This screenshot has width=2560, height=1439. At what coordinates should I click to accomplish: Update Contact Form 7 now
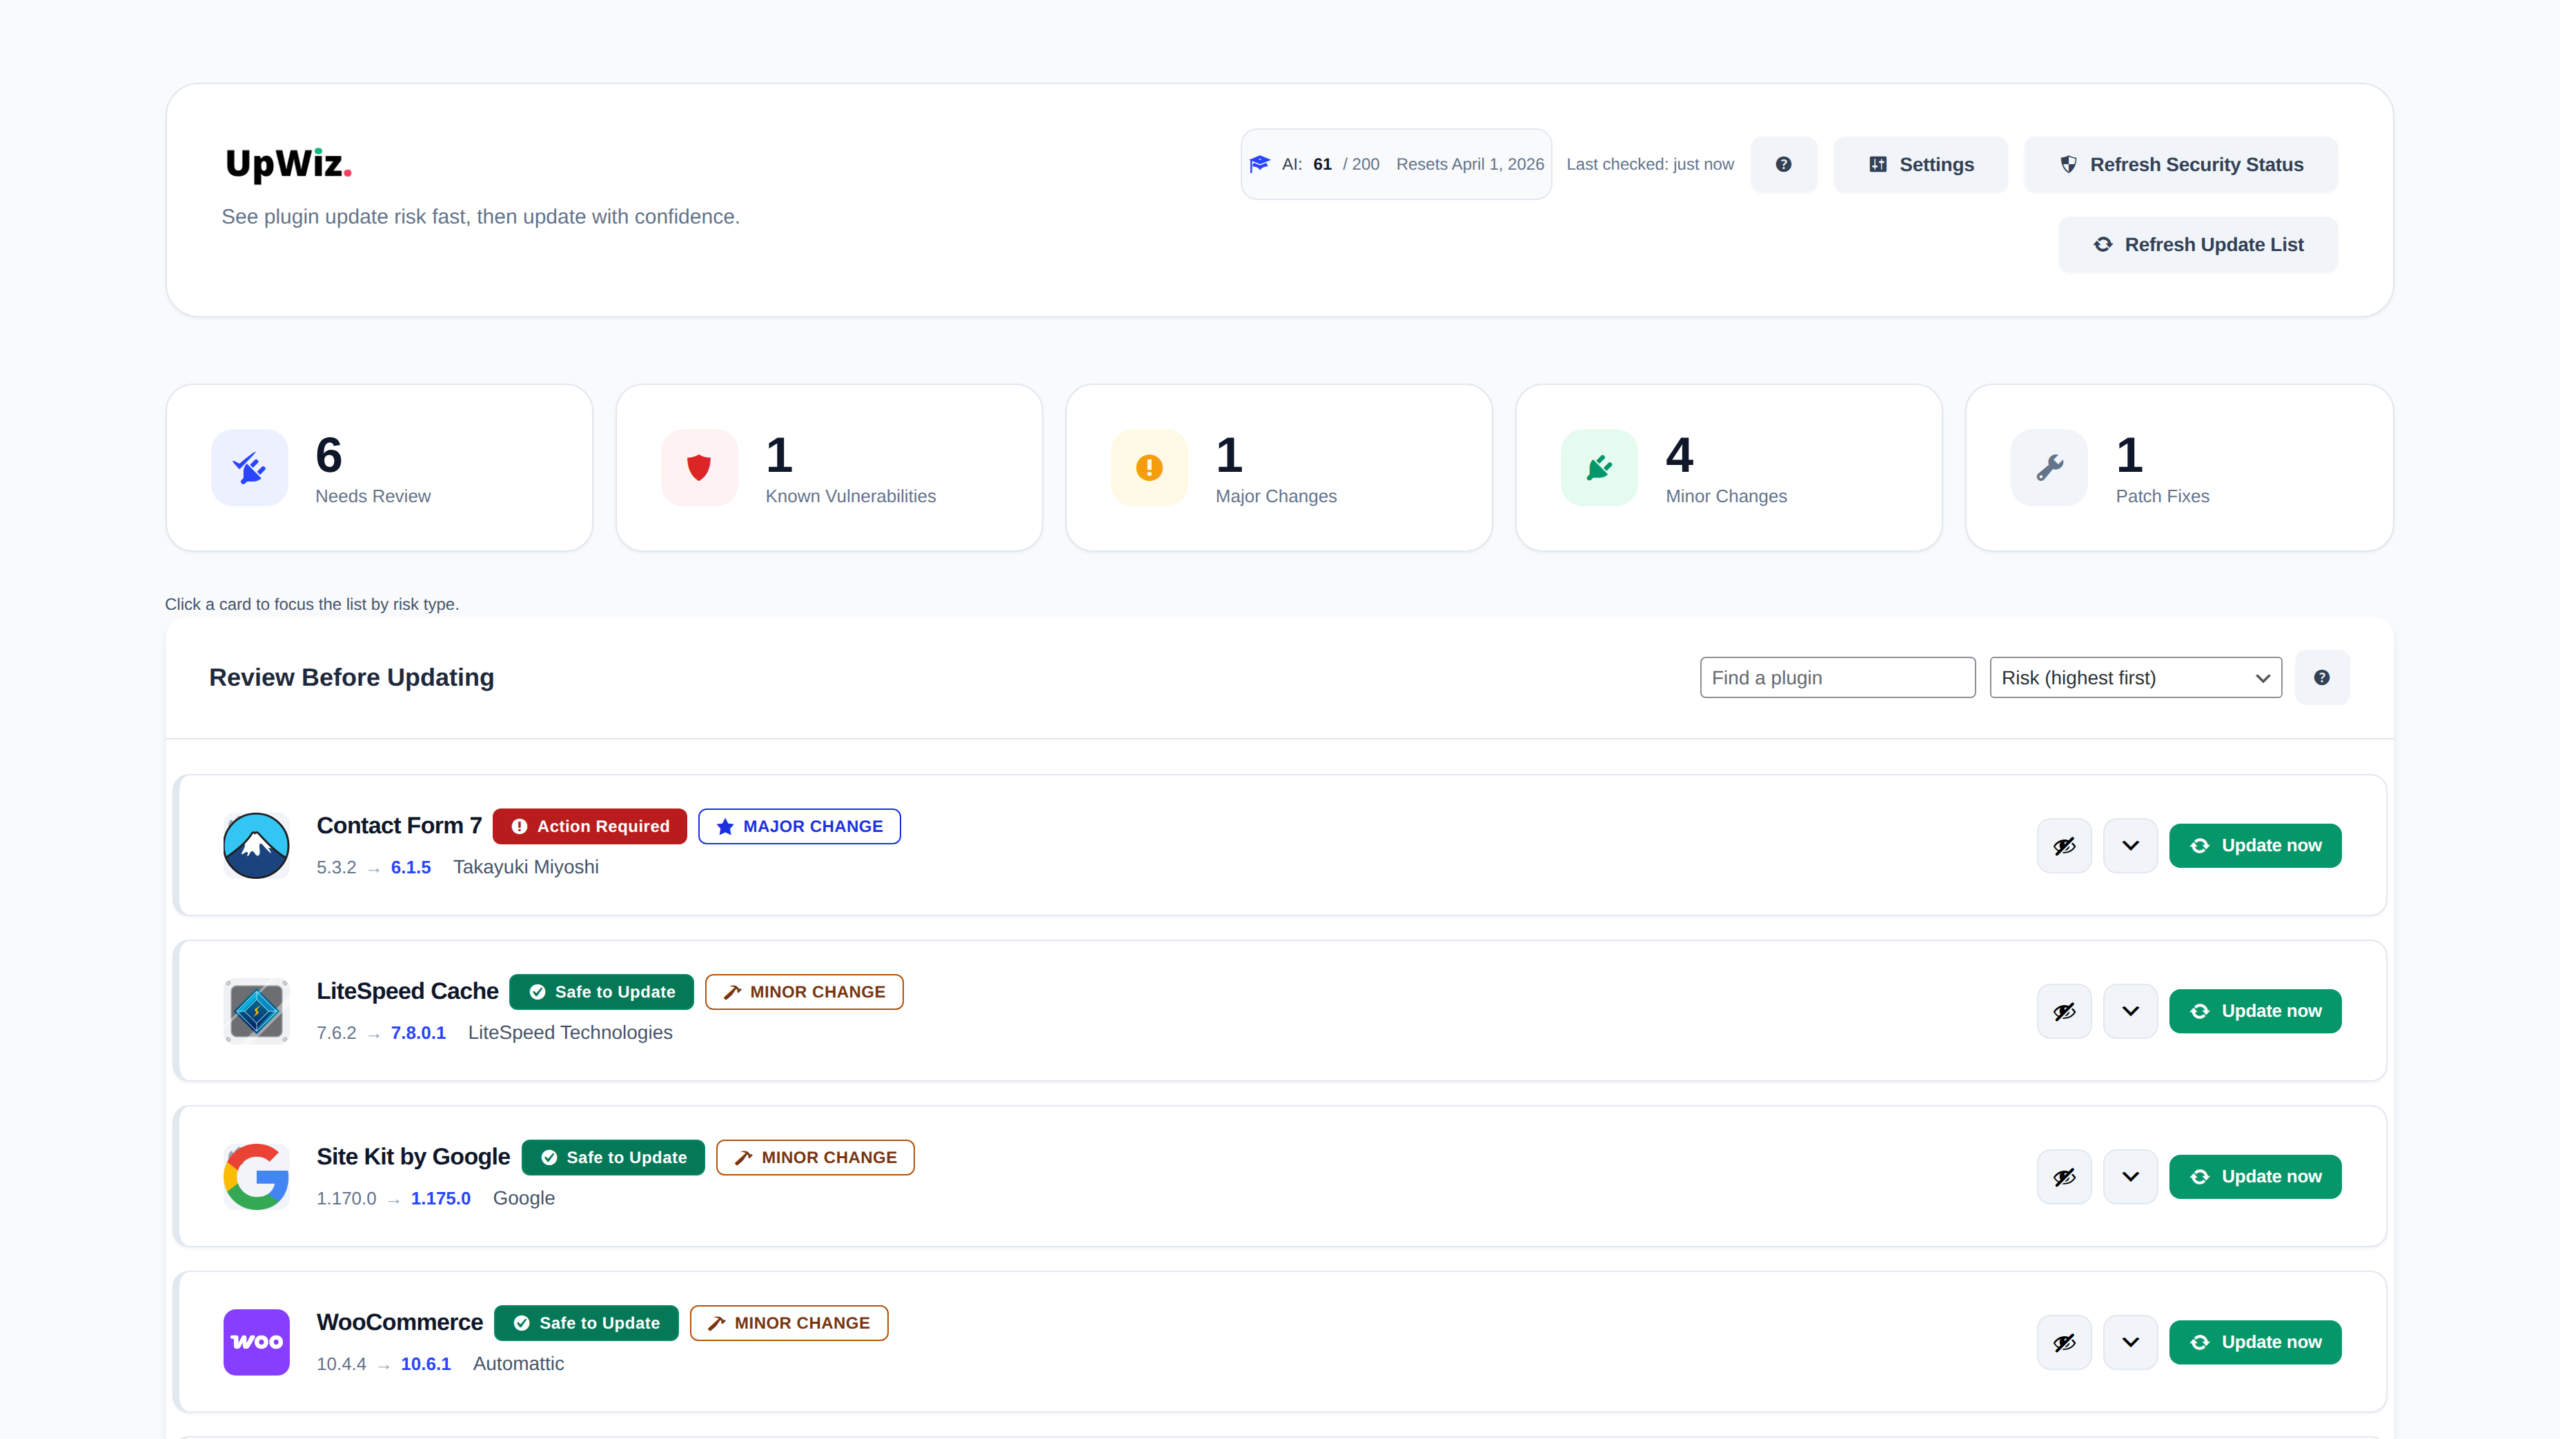tap(2255, 846)
